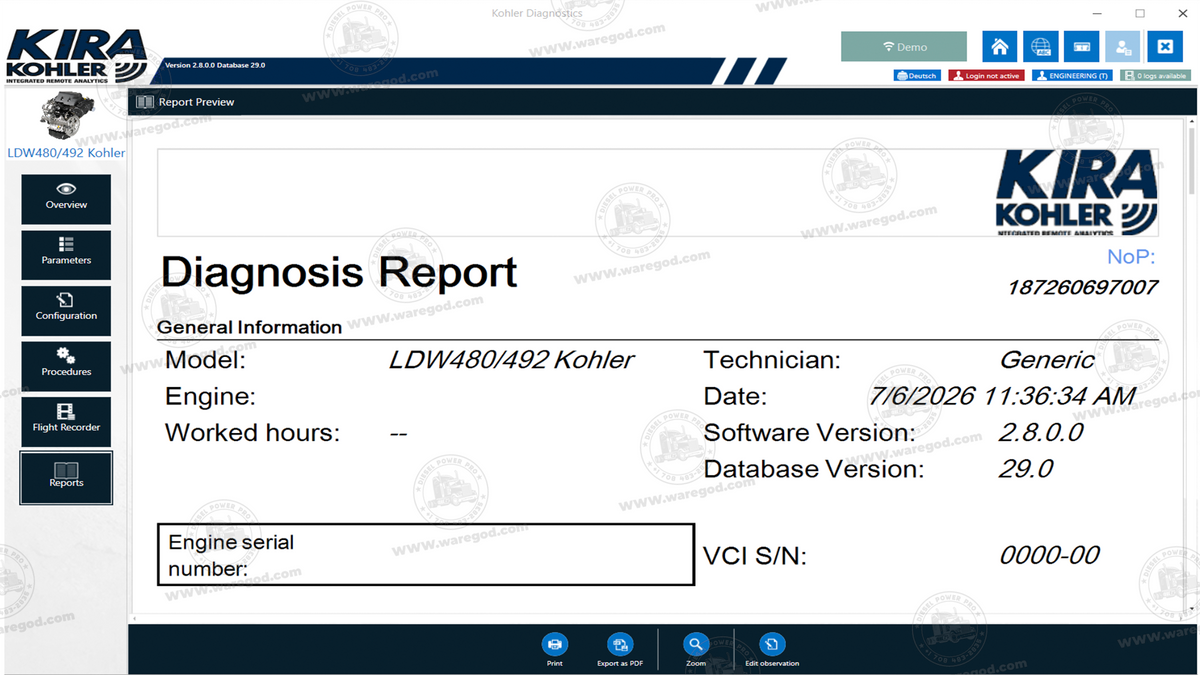Viewport: 1200px width, 675px height.
Task: Open language globe ABC icon
Action: pyautogui.click(x=1040, y=47)
